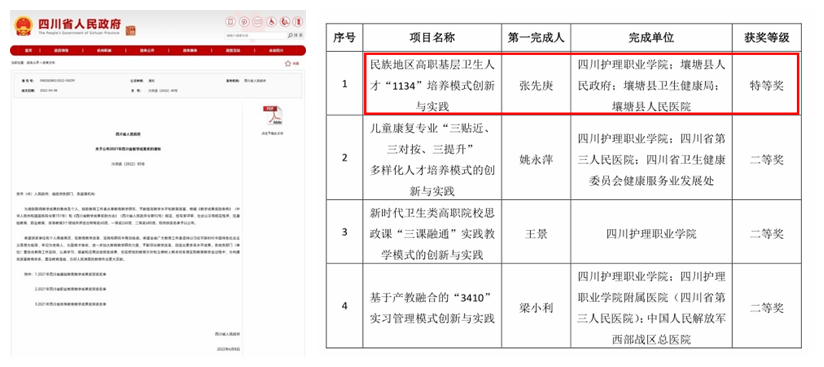The height and width of the screenshot is (367, 824).
Task: Click the last circular icon in header row
Action: [x=298, y=22]
